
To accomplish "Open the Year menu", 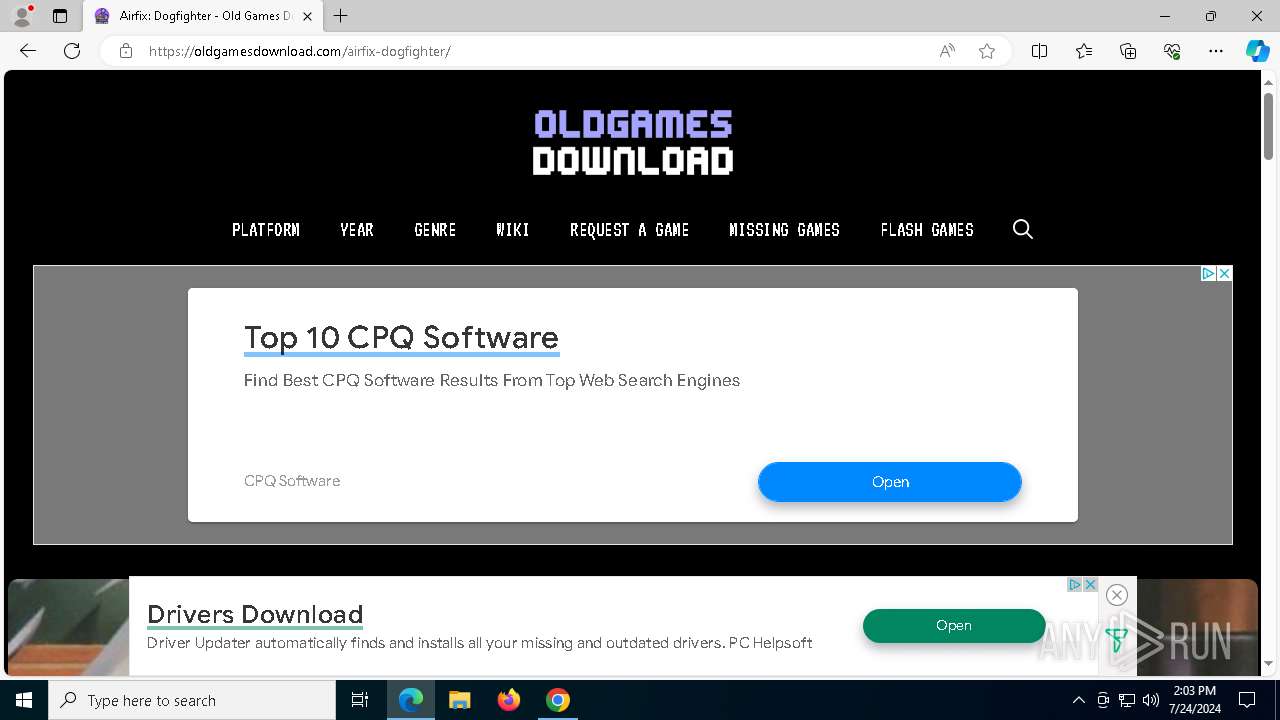I will (x=357, y=230).
